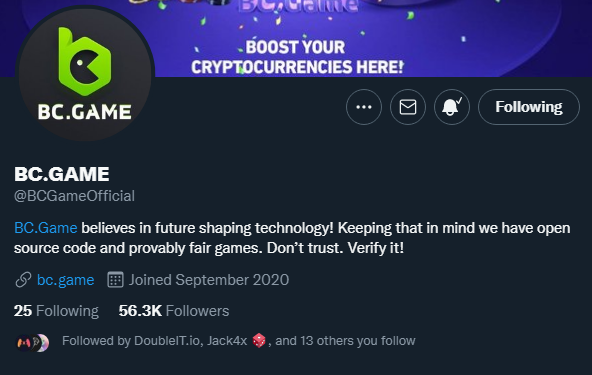
Task: Click the mutual followers avatar cluster
Action: coord(32,343)
